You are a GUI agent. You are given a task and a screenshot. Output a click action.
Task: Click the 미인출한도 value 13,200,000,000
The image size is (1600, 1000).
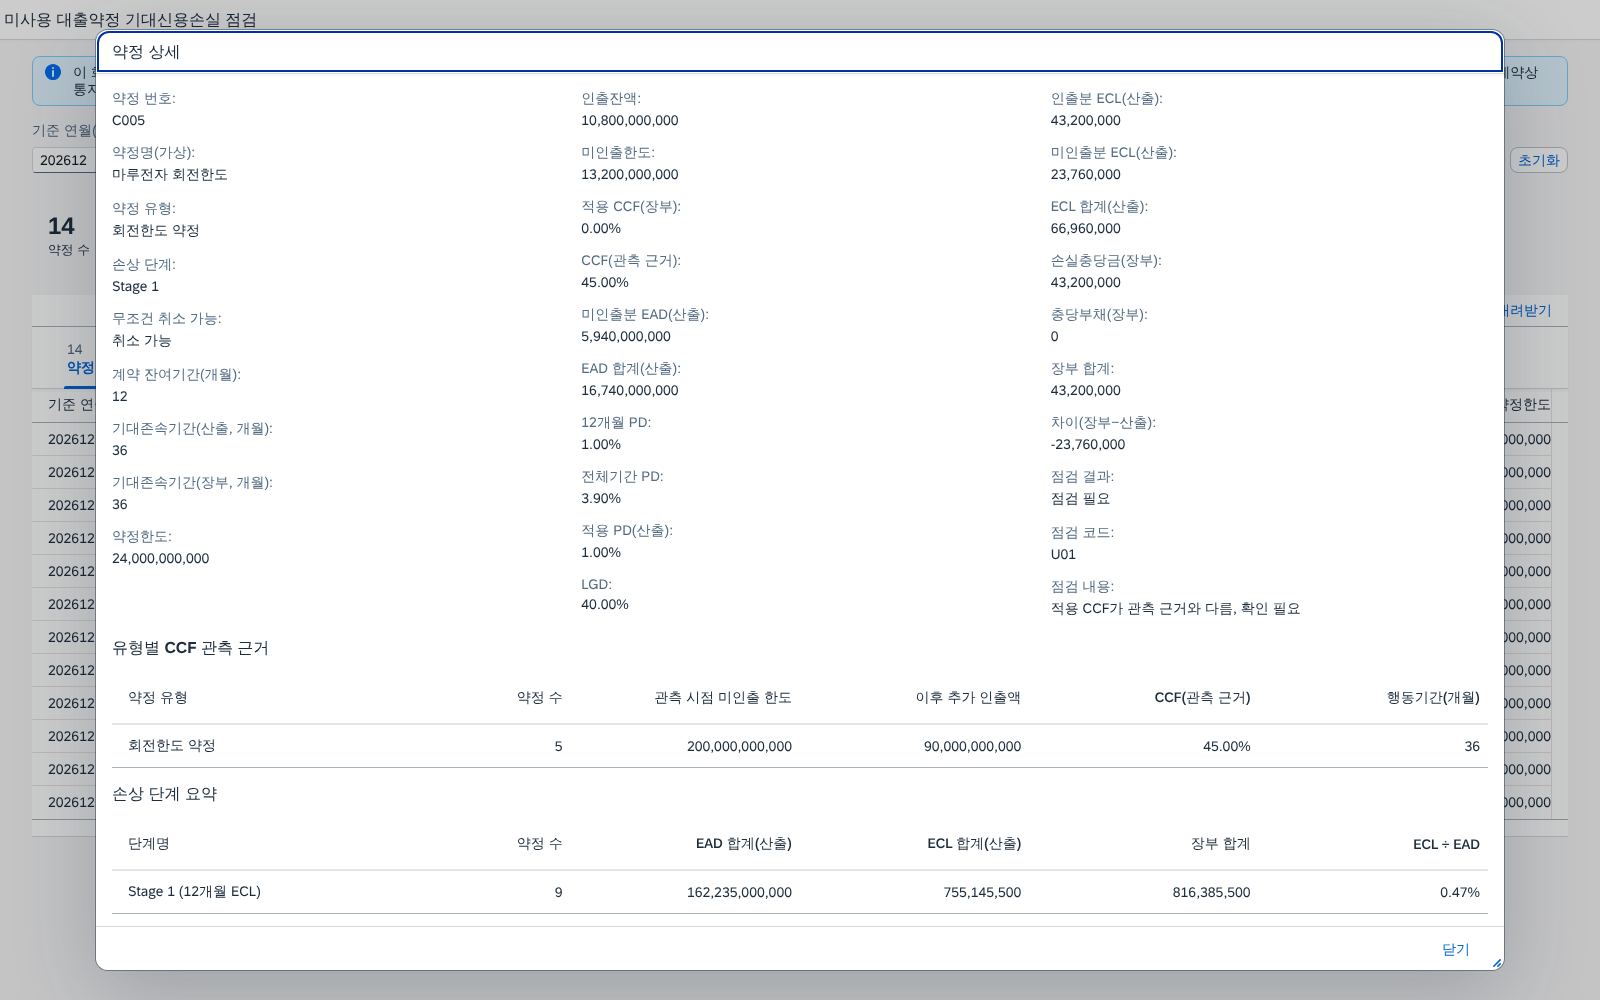[x=630, y=174]
